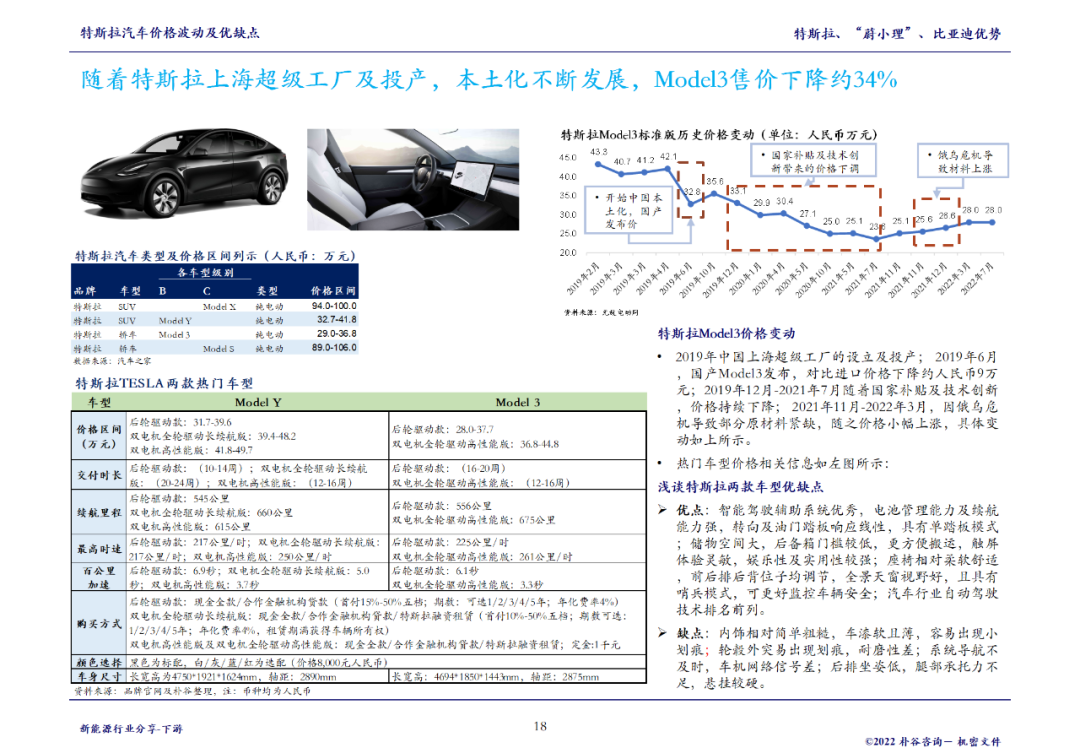Click footer text 新能源行业分享-下游

click(x=131, y=729)
